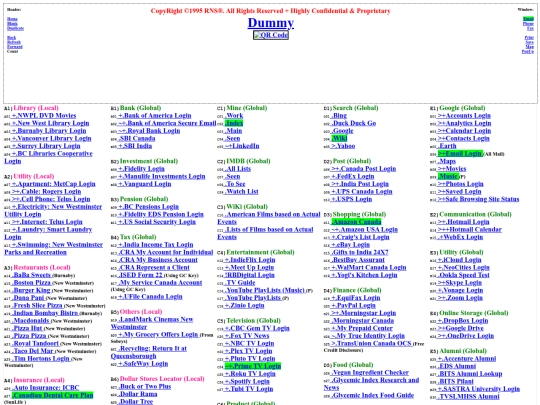The width and height of the screenshot is (540, 405).
Task: Click the Forward navigation link
Action: [x=15, y=46]
